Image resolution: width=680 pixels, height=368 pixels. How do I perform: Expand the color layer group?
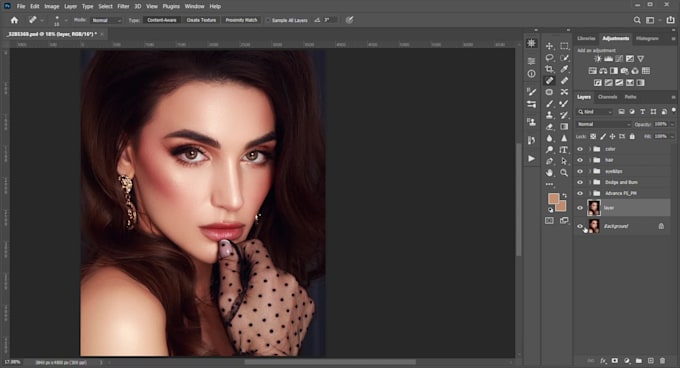pos(590,149)
